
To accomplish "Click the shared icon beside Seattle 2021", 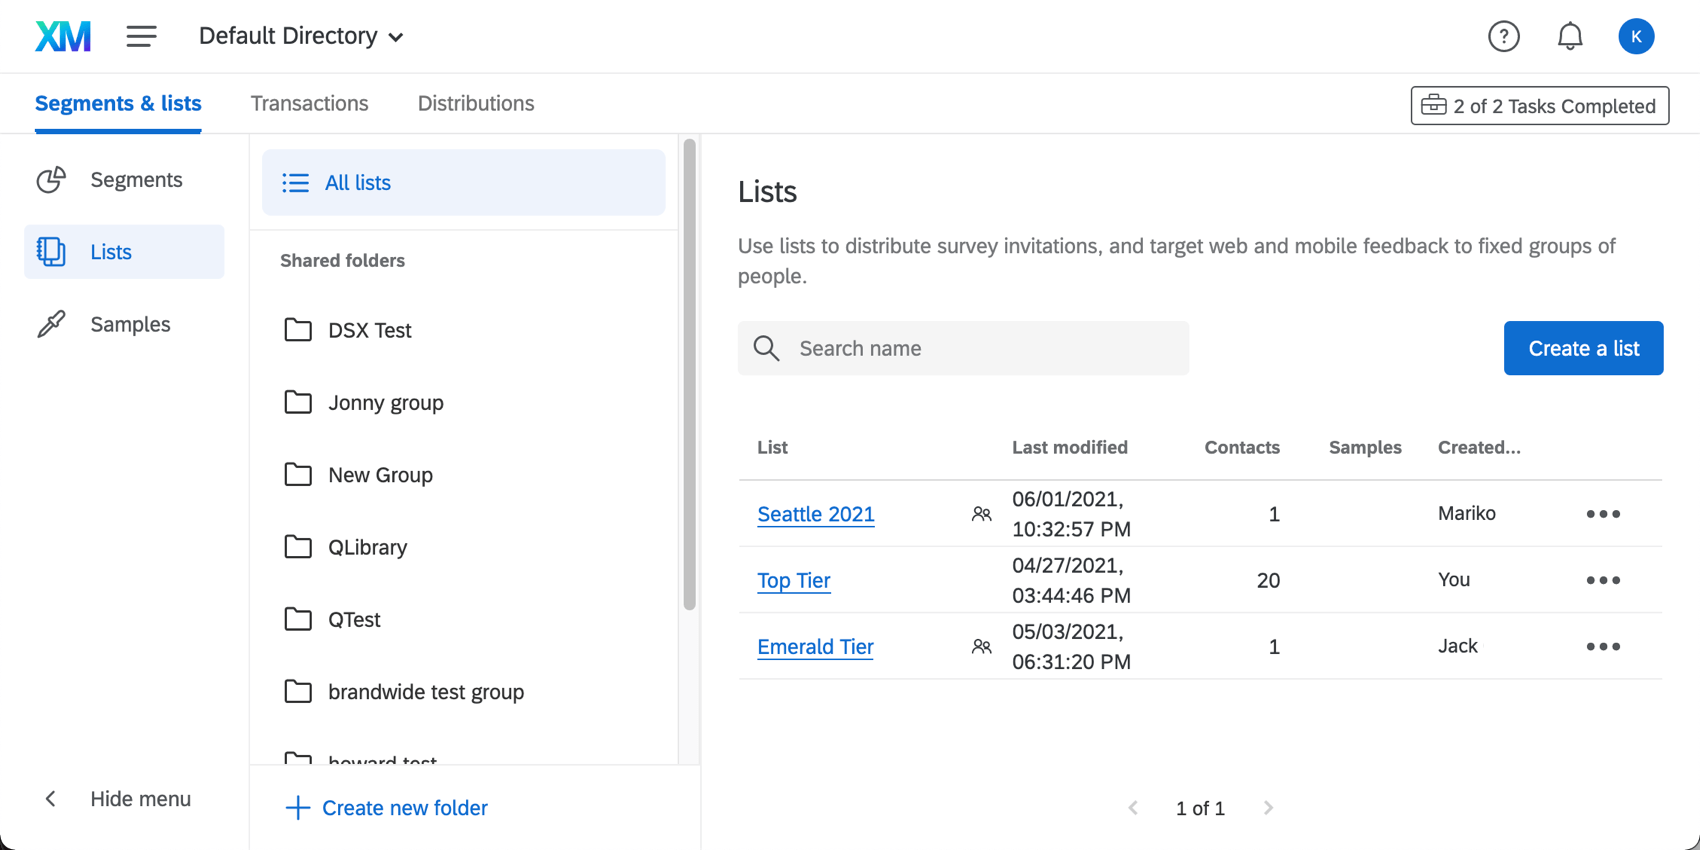I will pyautogui.click(x=981, y=514).
